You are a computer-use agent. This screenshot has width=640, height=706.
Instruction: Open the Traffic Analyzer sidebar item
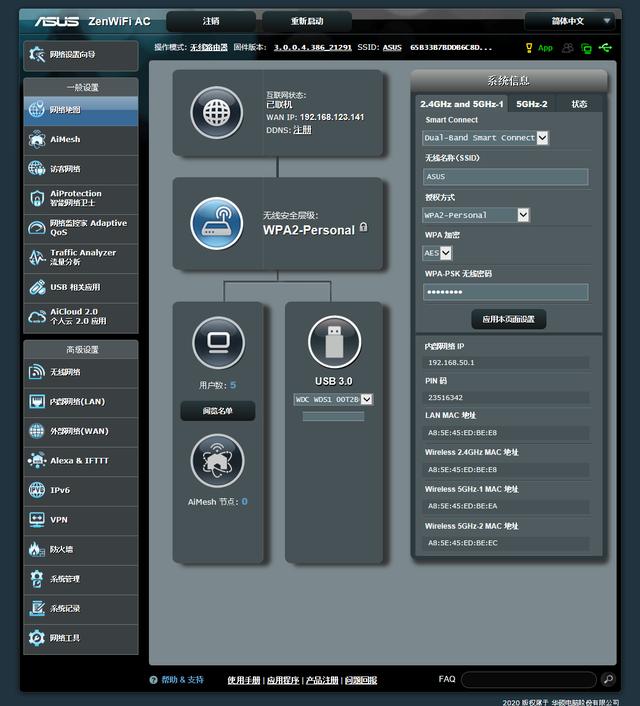tap(80, 257)
